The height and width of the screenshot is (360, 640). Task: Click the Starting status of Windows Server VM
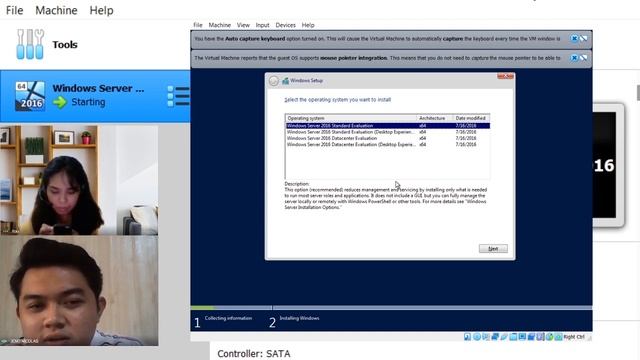coord(88,102)
